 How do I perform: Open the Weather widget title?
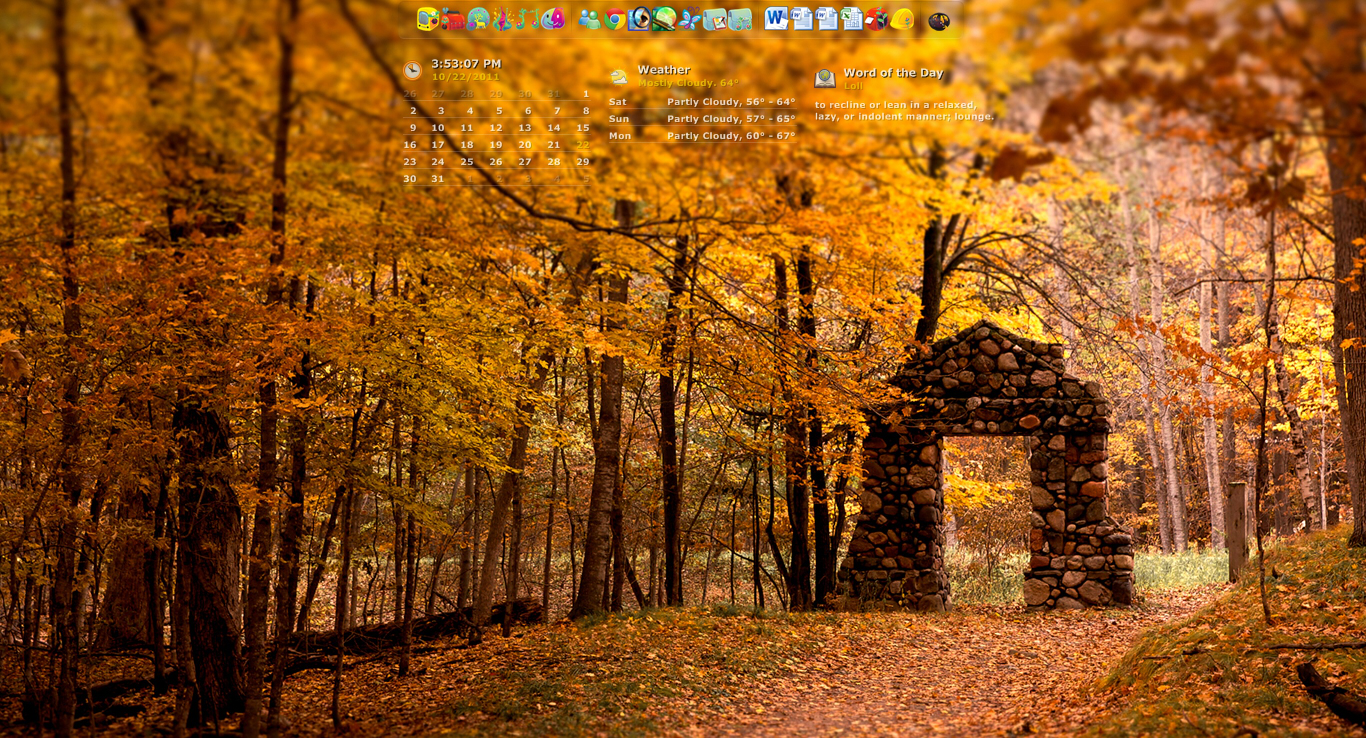click(664, 69)
